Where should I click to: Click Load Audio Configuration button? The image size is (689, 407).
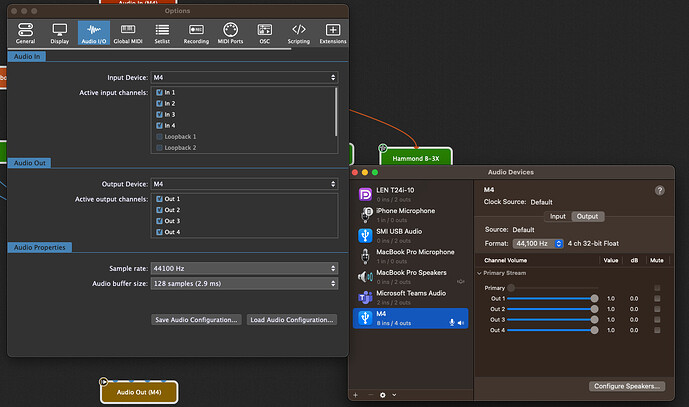point(292,320)
